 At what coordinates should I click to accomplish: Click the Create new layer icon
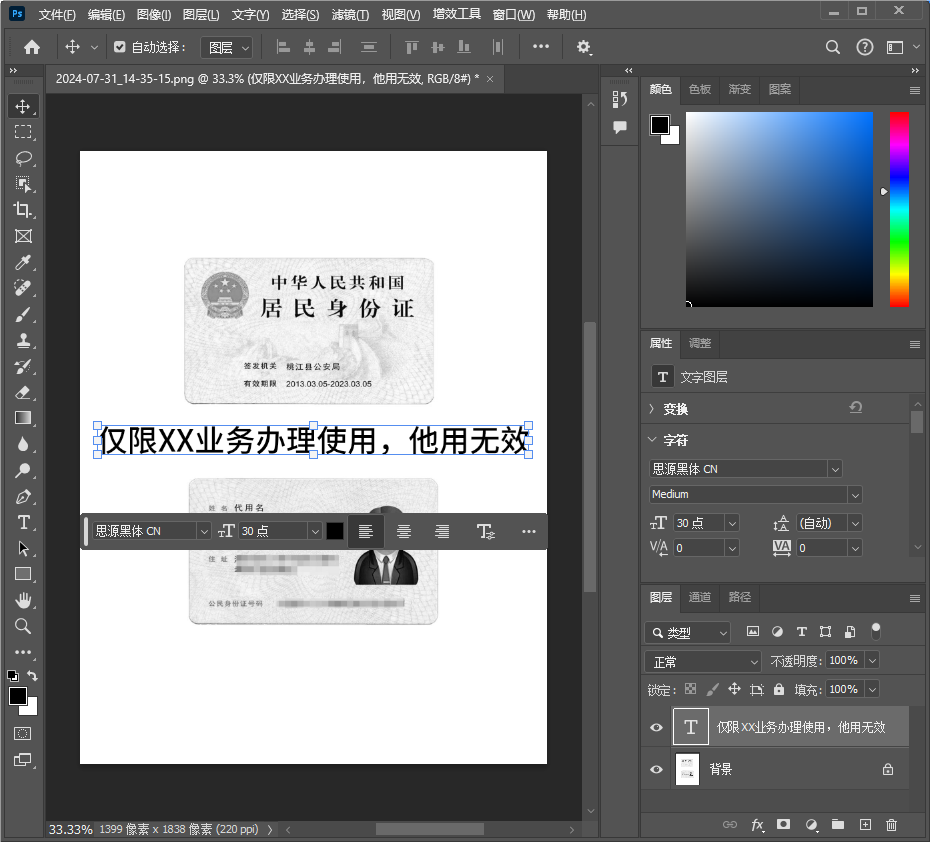(864, 825)
